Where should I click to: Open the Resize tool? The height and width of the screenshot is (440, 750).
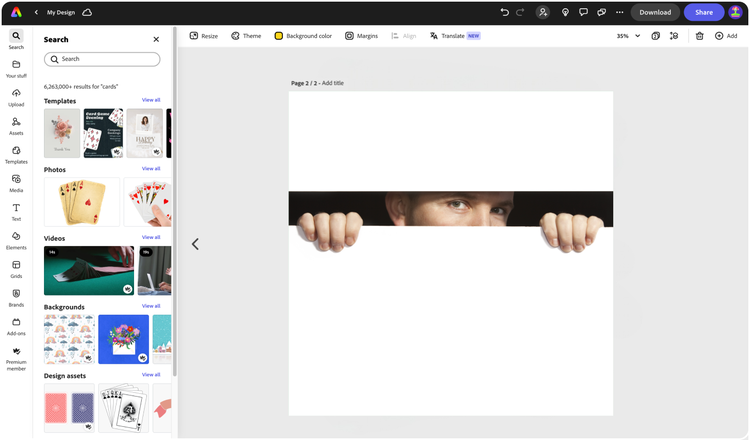[x=204, y=36]
